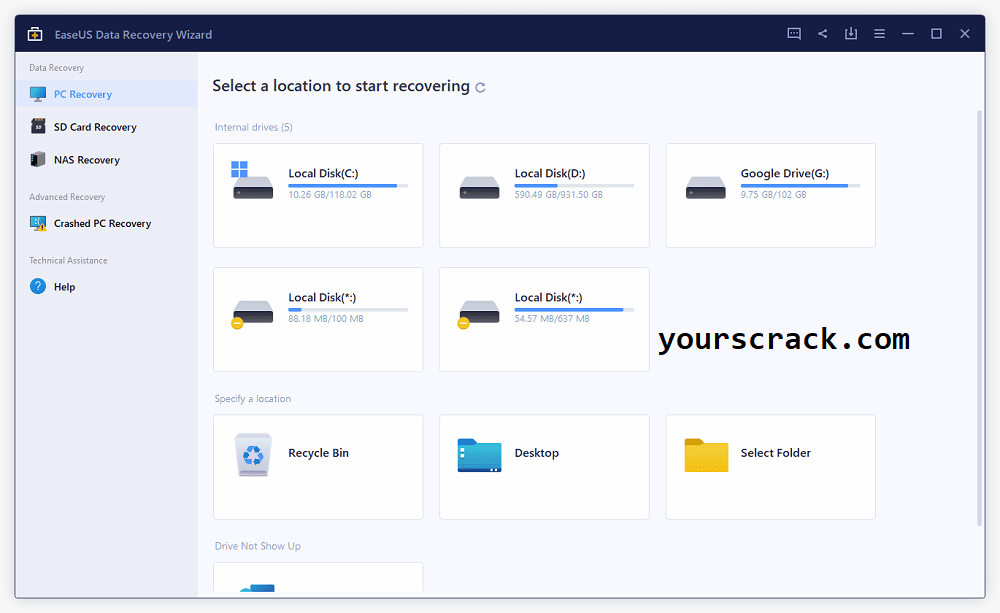Click the NAS device icon
Viewport: 1000px width, 613px height.
[38, 159]
